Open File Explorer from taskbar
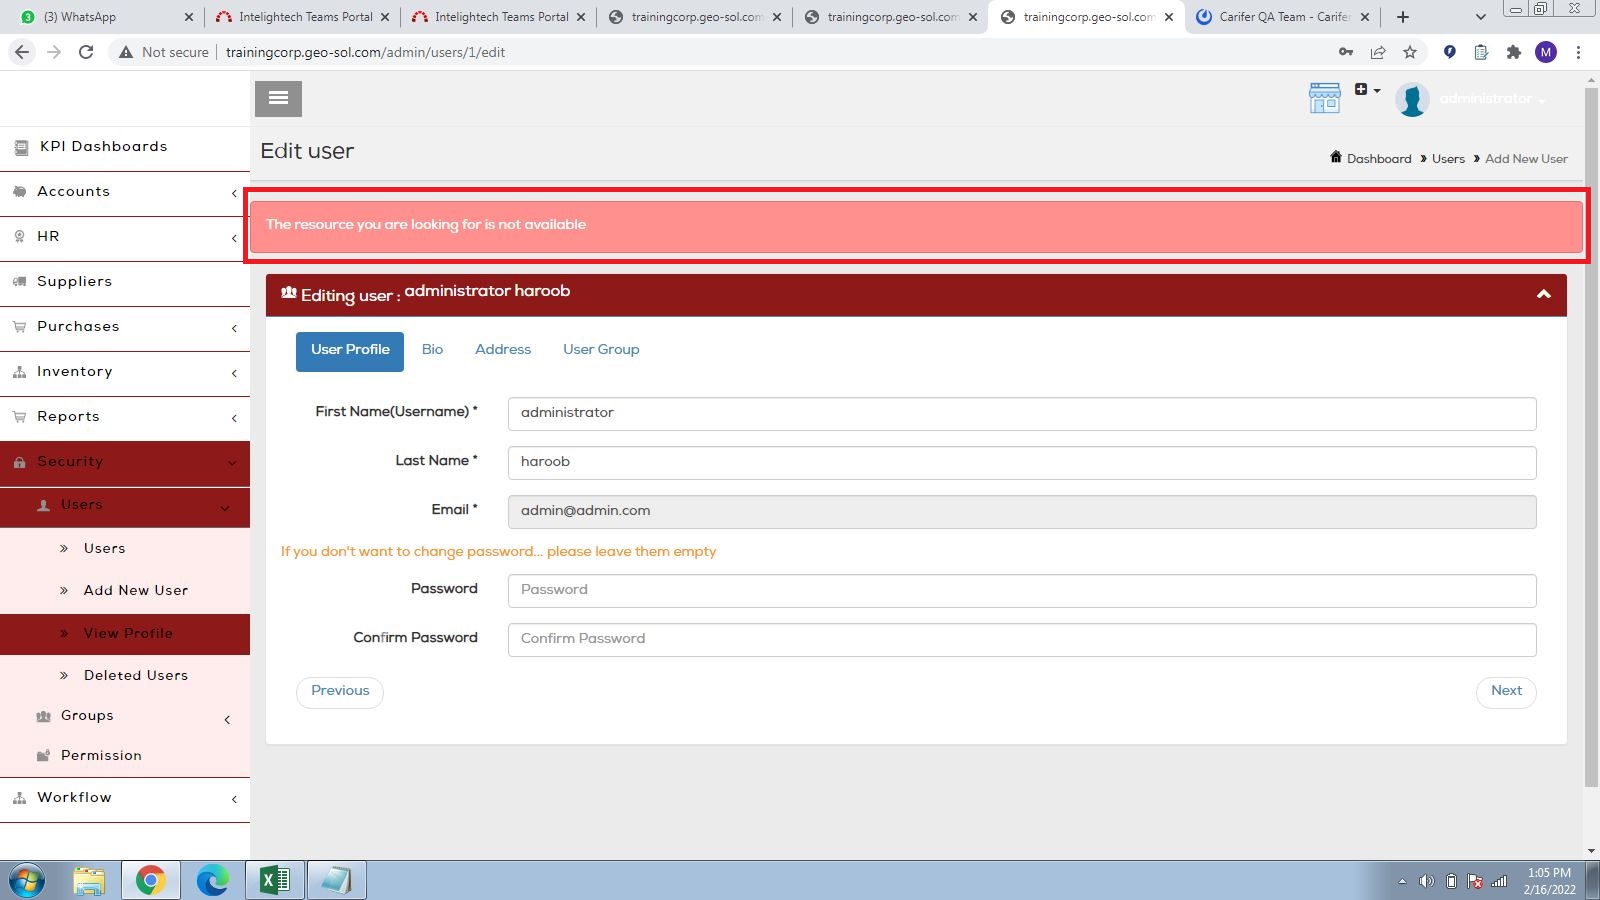The height and width of the screenshot is (900, 1600). tap(88, 880)
